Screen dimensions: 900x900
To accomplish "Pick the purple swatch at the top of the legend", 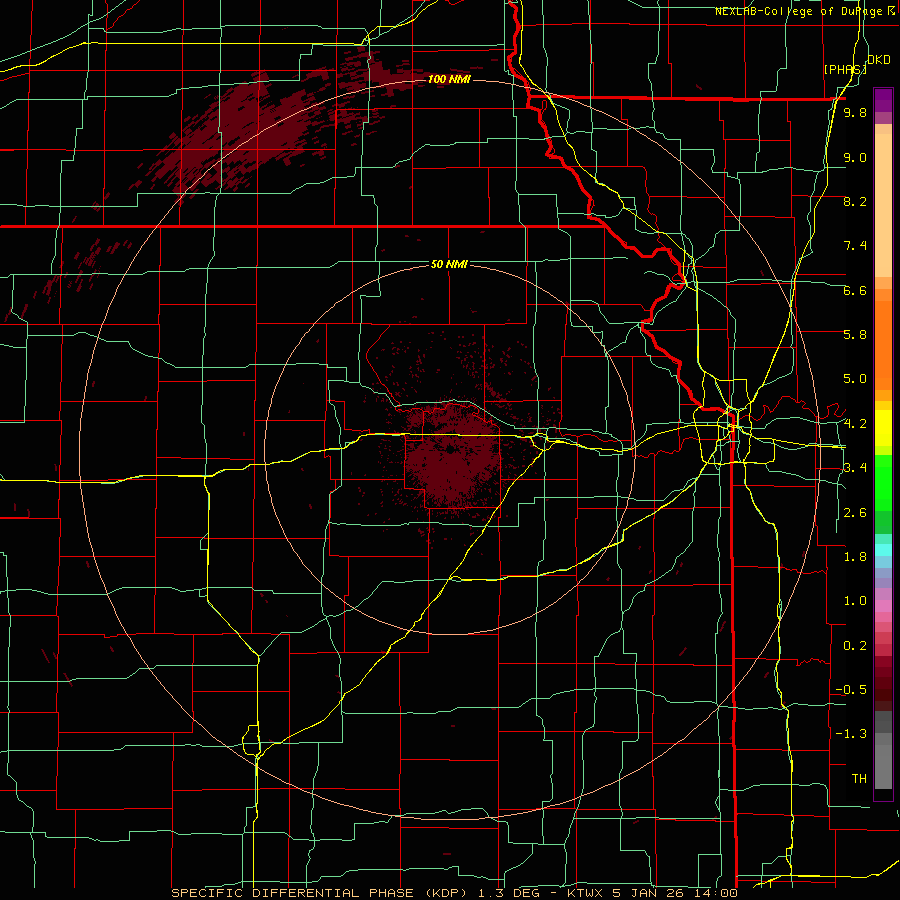I will 883,100.
